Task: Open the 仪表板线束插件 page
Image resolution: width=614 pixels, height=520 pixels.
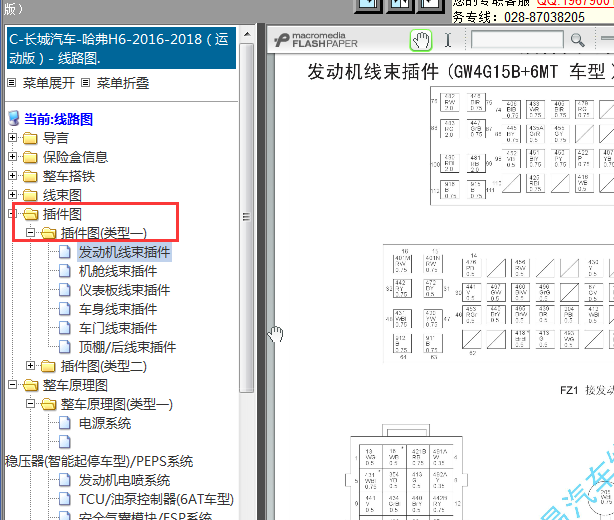Action: [x=124, y=290]
